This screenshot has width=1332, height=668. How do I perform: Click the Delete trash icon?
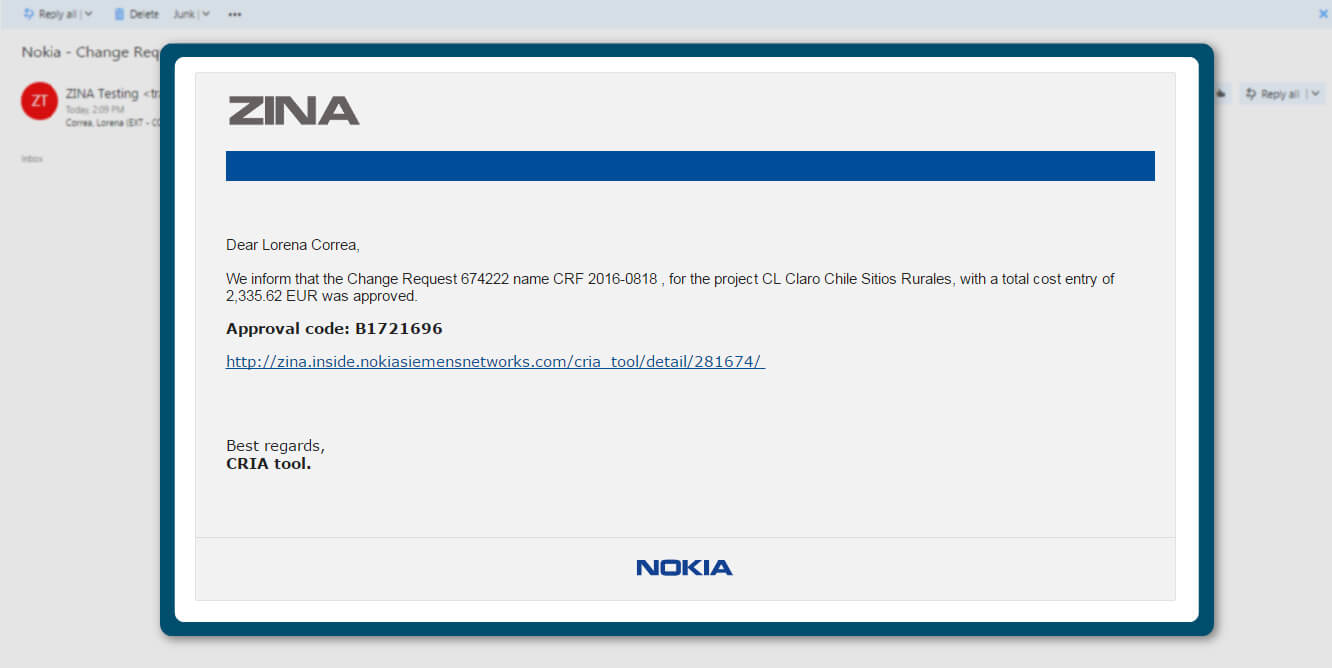120,14
